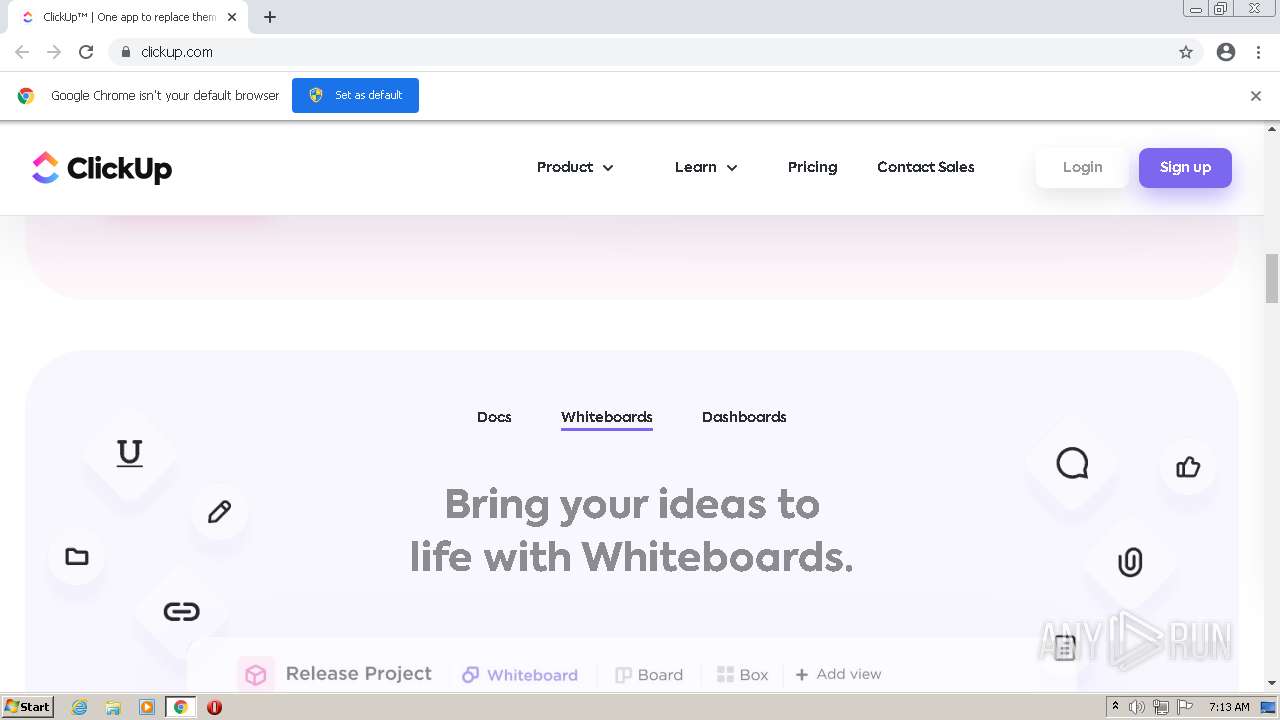This screenshot has width=1280, height=720.
Task: Go back to previous page
Action: click(22, 52)
